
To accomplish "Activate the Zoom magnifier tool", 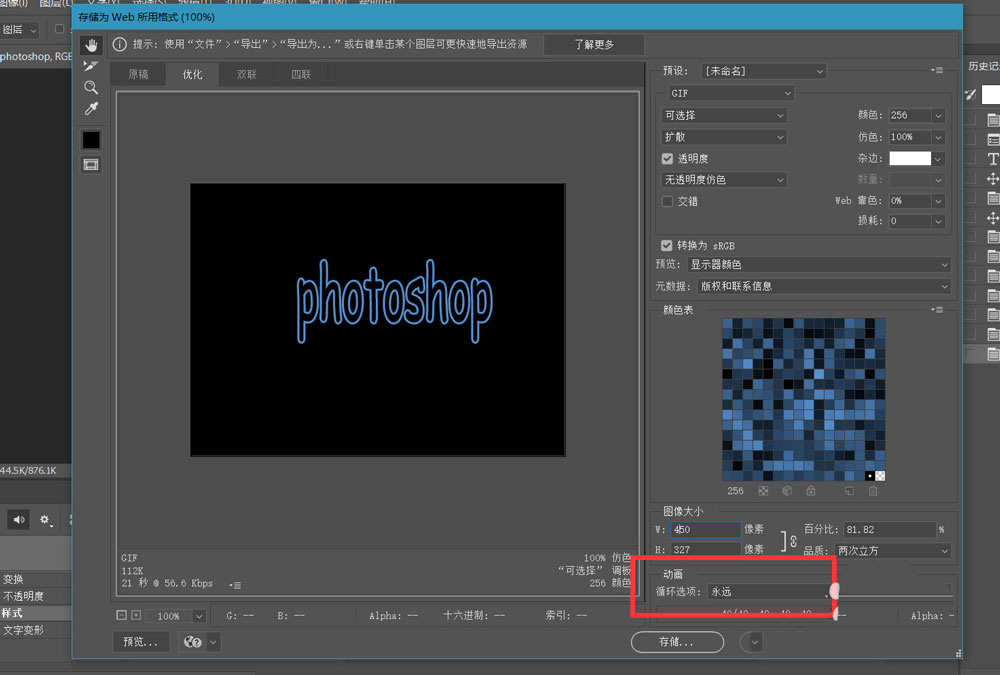I will [x=91, y=87].
